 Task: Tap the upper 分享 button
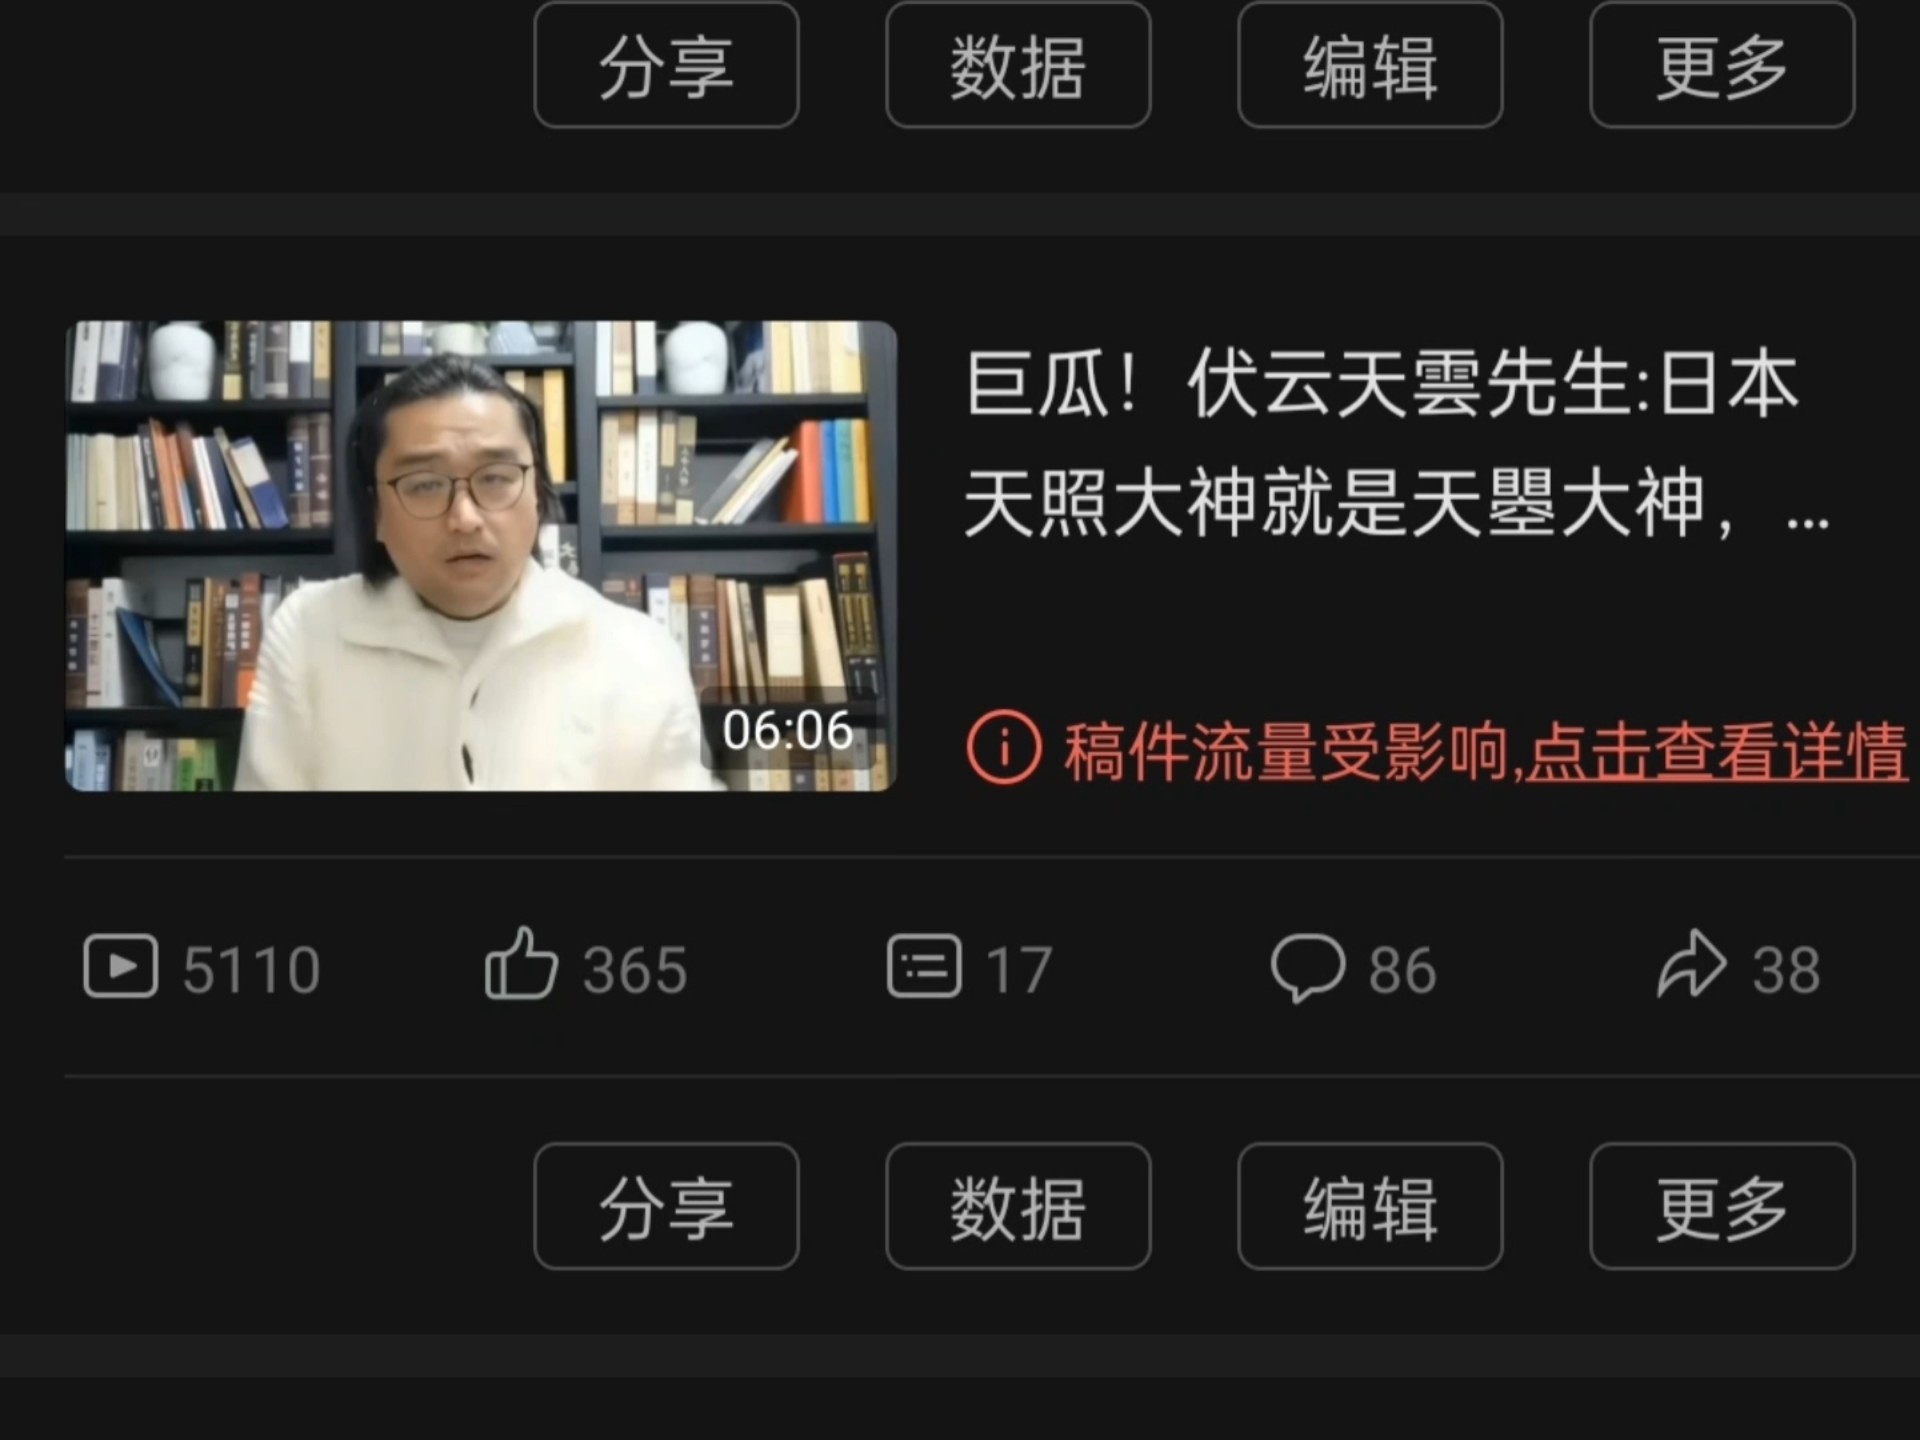pyautogui.click(x=666, y=64)
